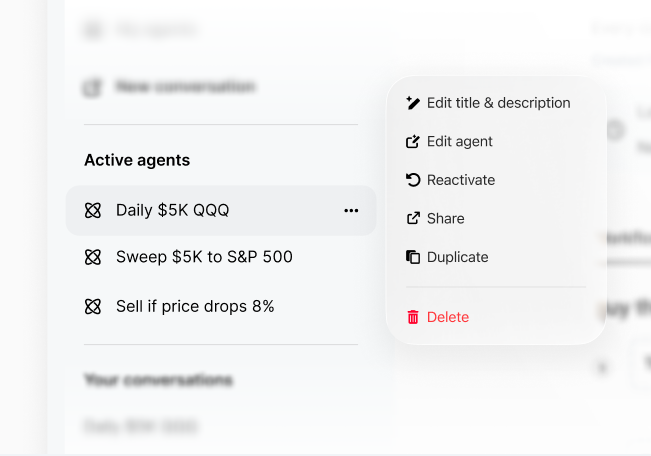Open the Sweep $5K to S&P 500 agent
Viewport: 651px width, 456px height.
tap(204, 257)
